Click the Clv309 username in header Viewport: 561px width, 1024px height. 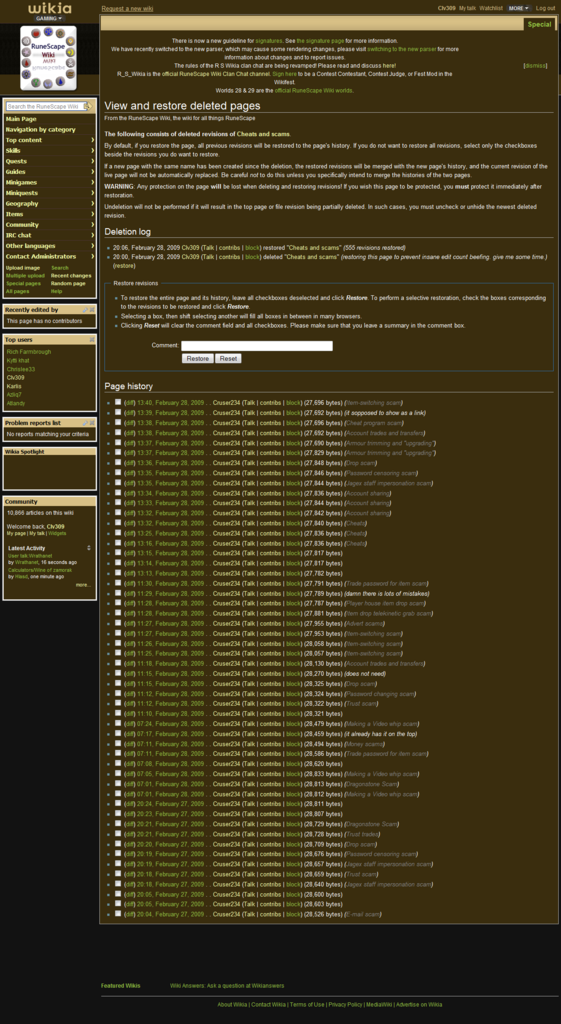(446, 8)
